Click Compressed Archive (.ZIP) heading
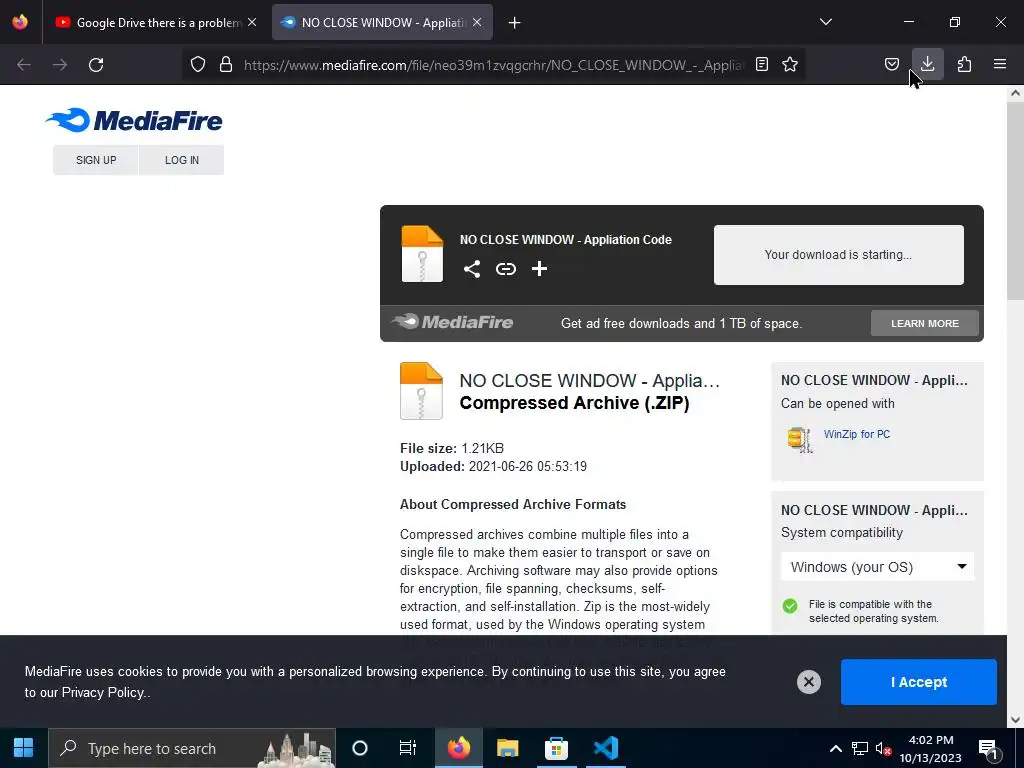This screenshot has width=1024, height=768. click(x=574, y=403)
